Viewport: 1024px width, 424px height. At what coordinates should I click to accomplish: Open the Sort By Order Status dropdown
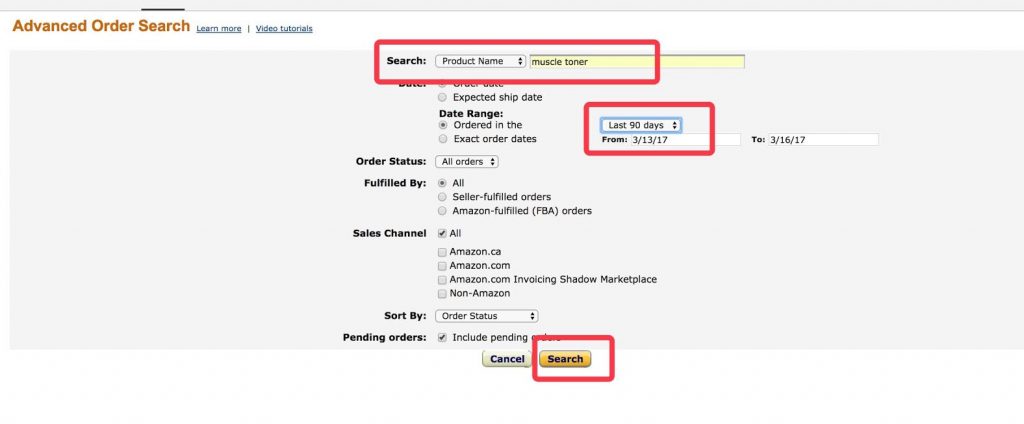click(487, 316)
